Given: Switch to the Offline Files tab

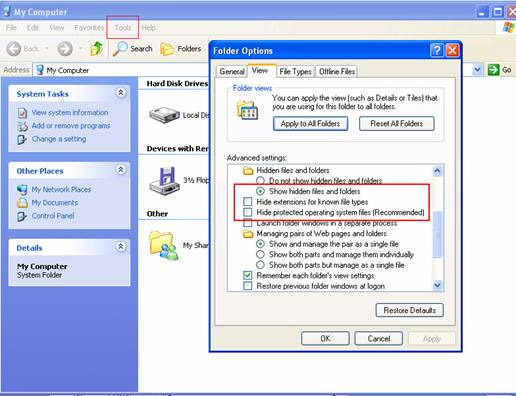Looking at the screenshot, I should 337,71.
